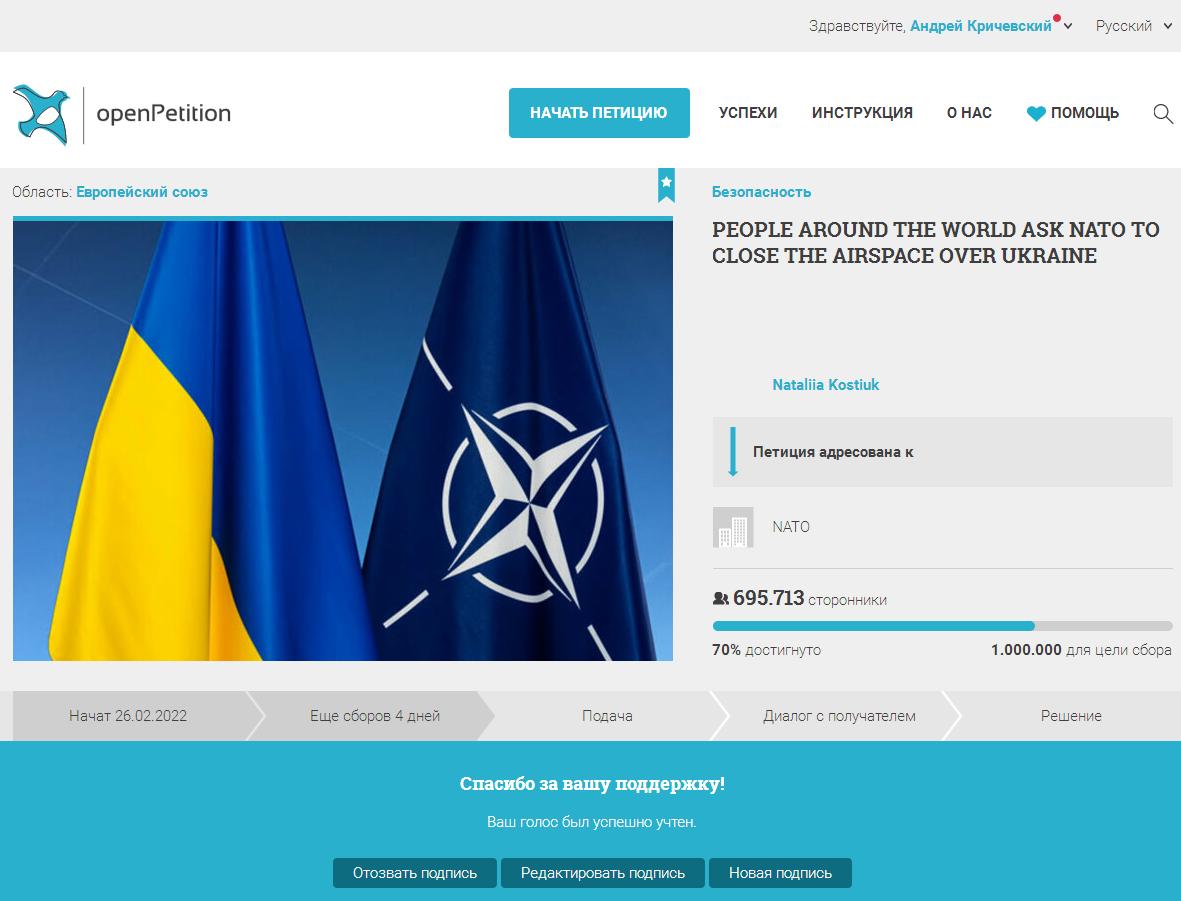Click the openPetition bird logo

(x=41, y=115)
